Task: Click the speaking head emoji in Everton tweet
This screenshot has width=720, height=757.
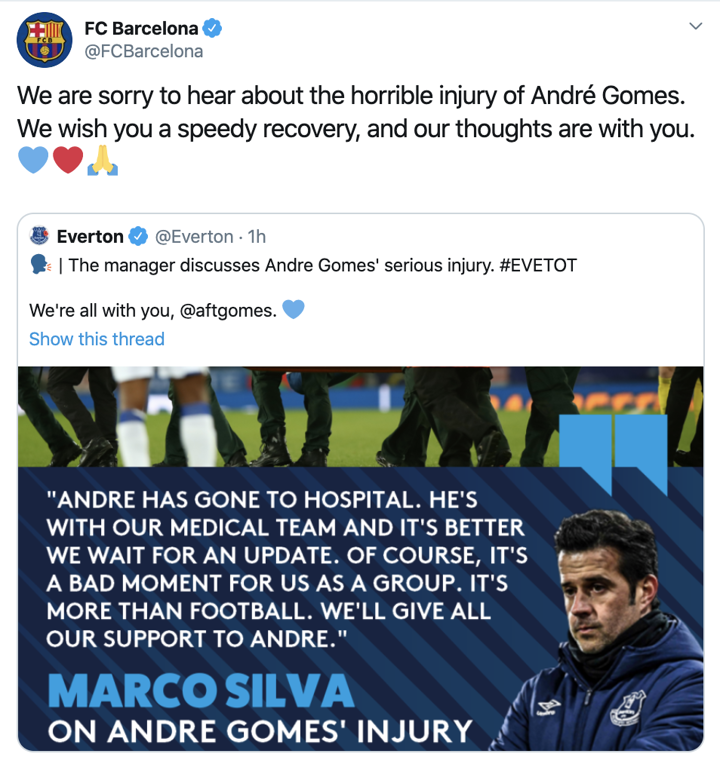Action: [40, 265]
